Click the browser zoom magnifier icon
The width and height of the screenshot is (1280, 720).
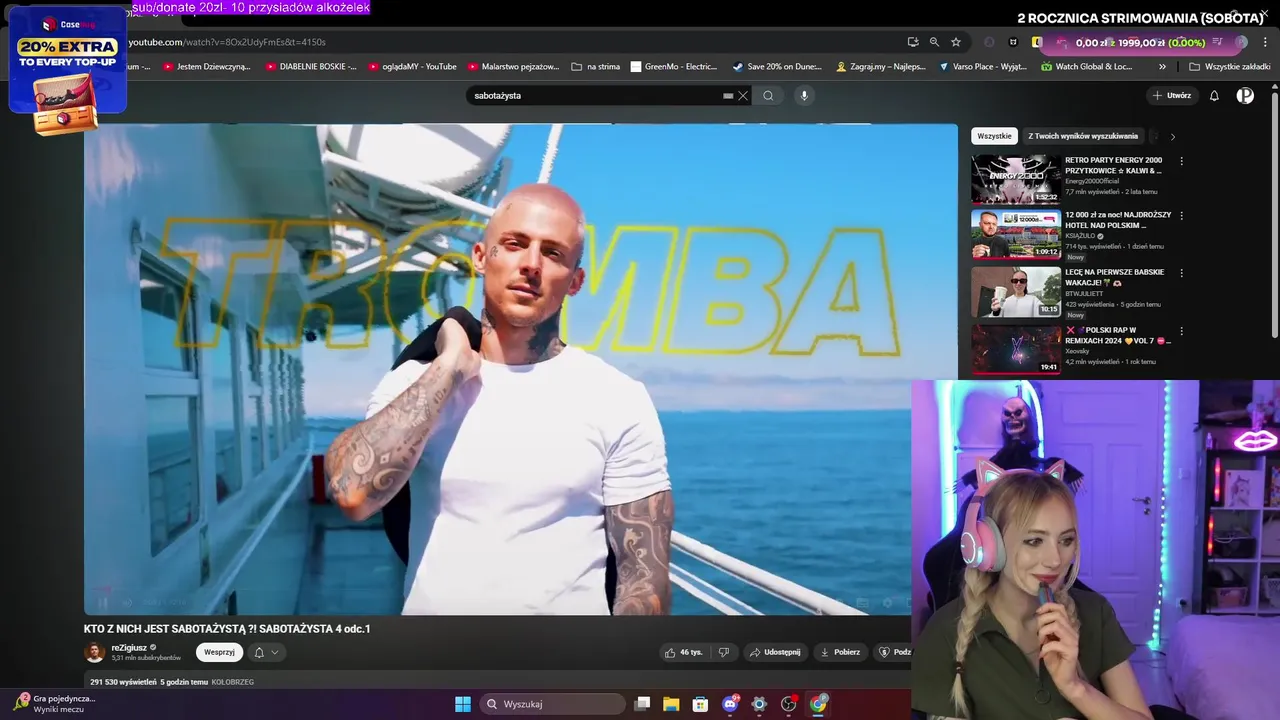point(934,42)
